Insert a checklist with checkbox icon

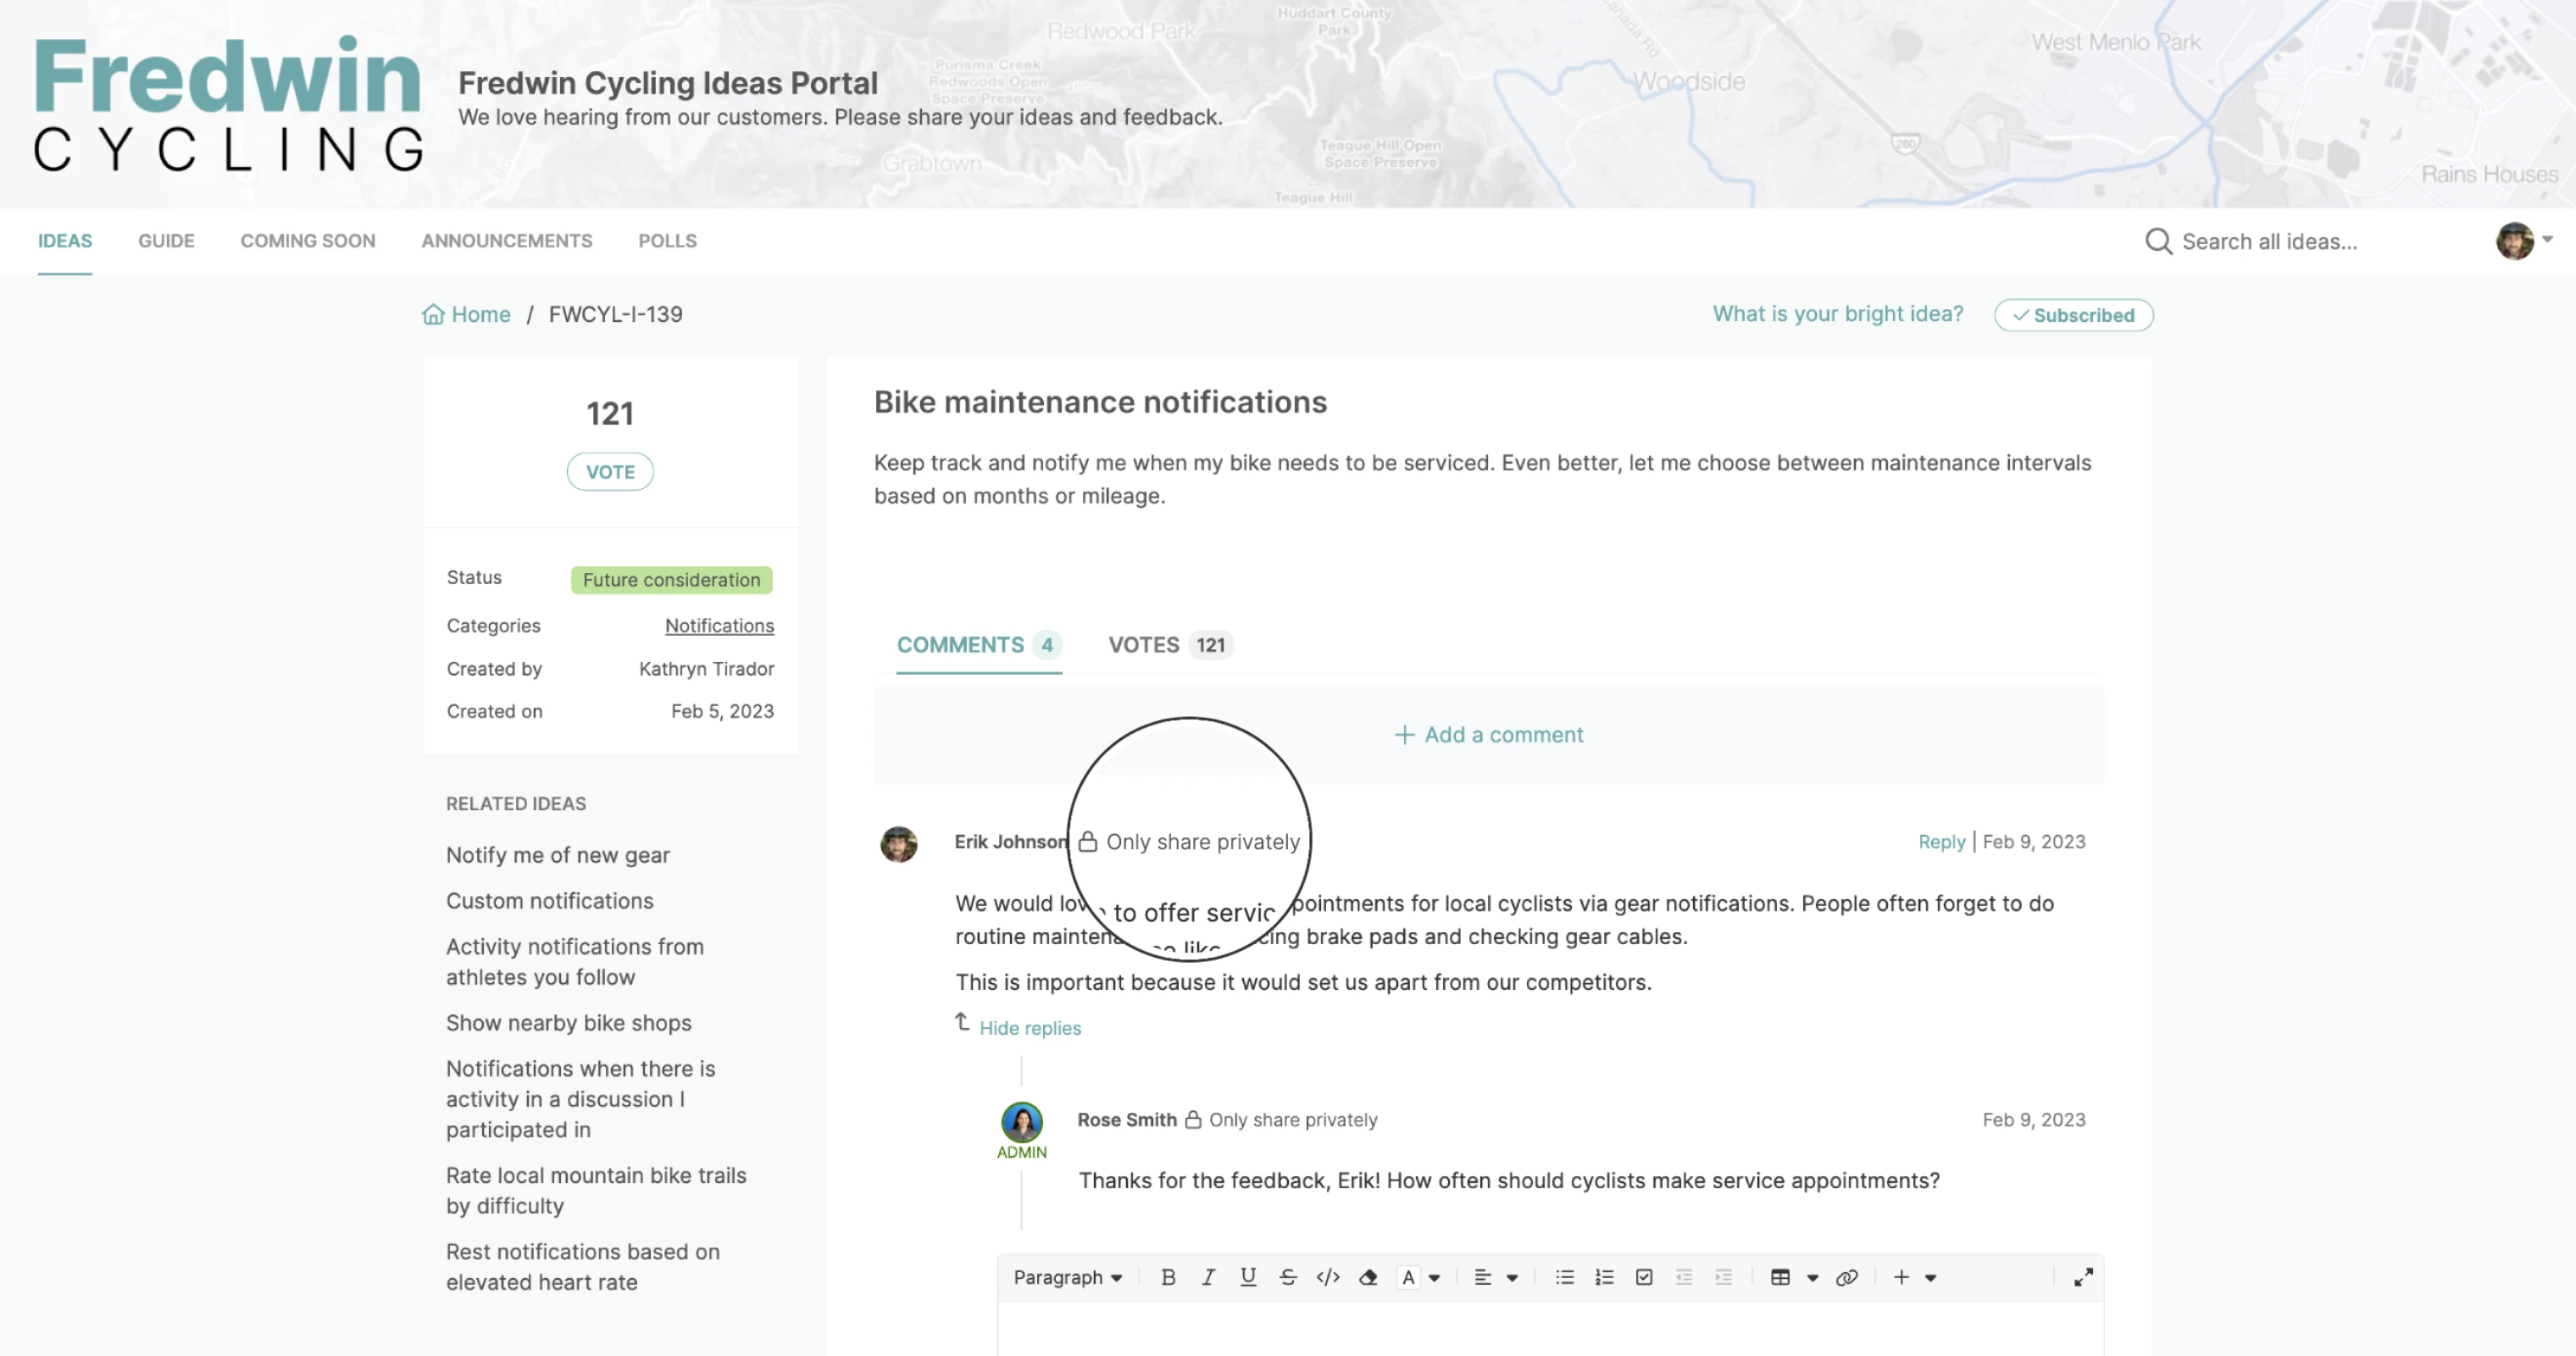(1644, 1277)
